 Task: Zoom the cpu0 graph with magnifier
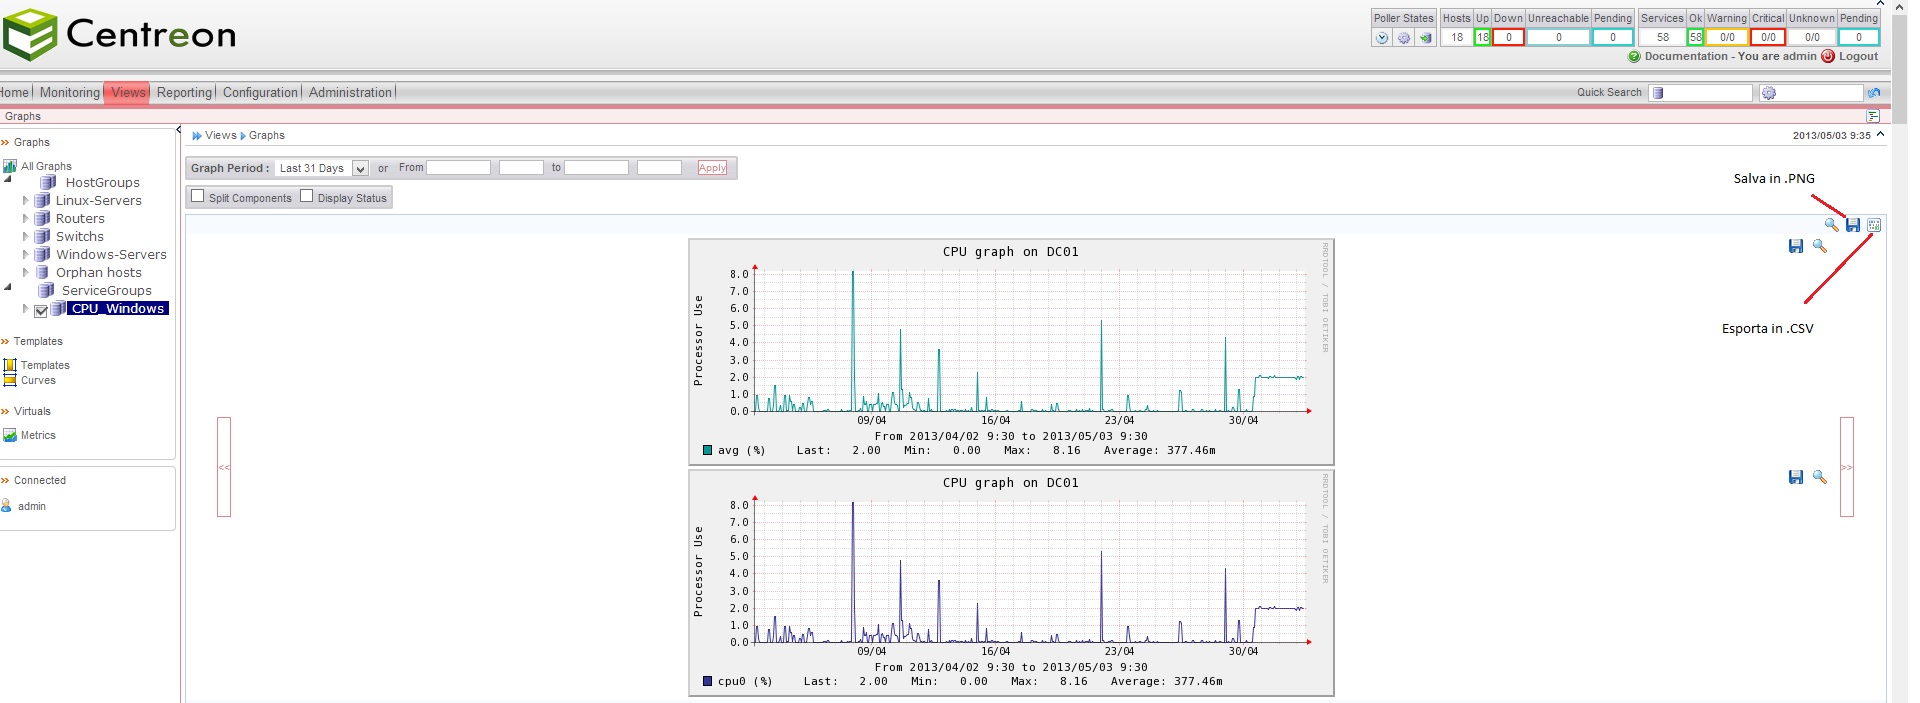click(1820, 477)
